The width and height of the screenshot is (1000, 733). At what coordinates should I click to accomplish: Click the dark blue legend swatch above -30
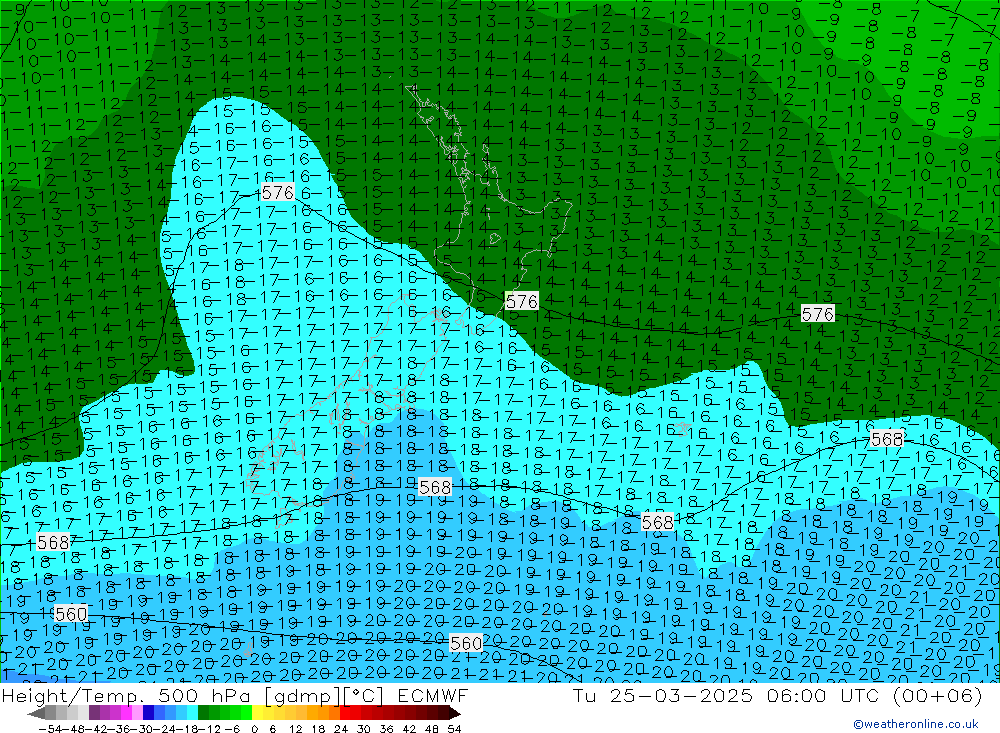point(148,713)
